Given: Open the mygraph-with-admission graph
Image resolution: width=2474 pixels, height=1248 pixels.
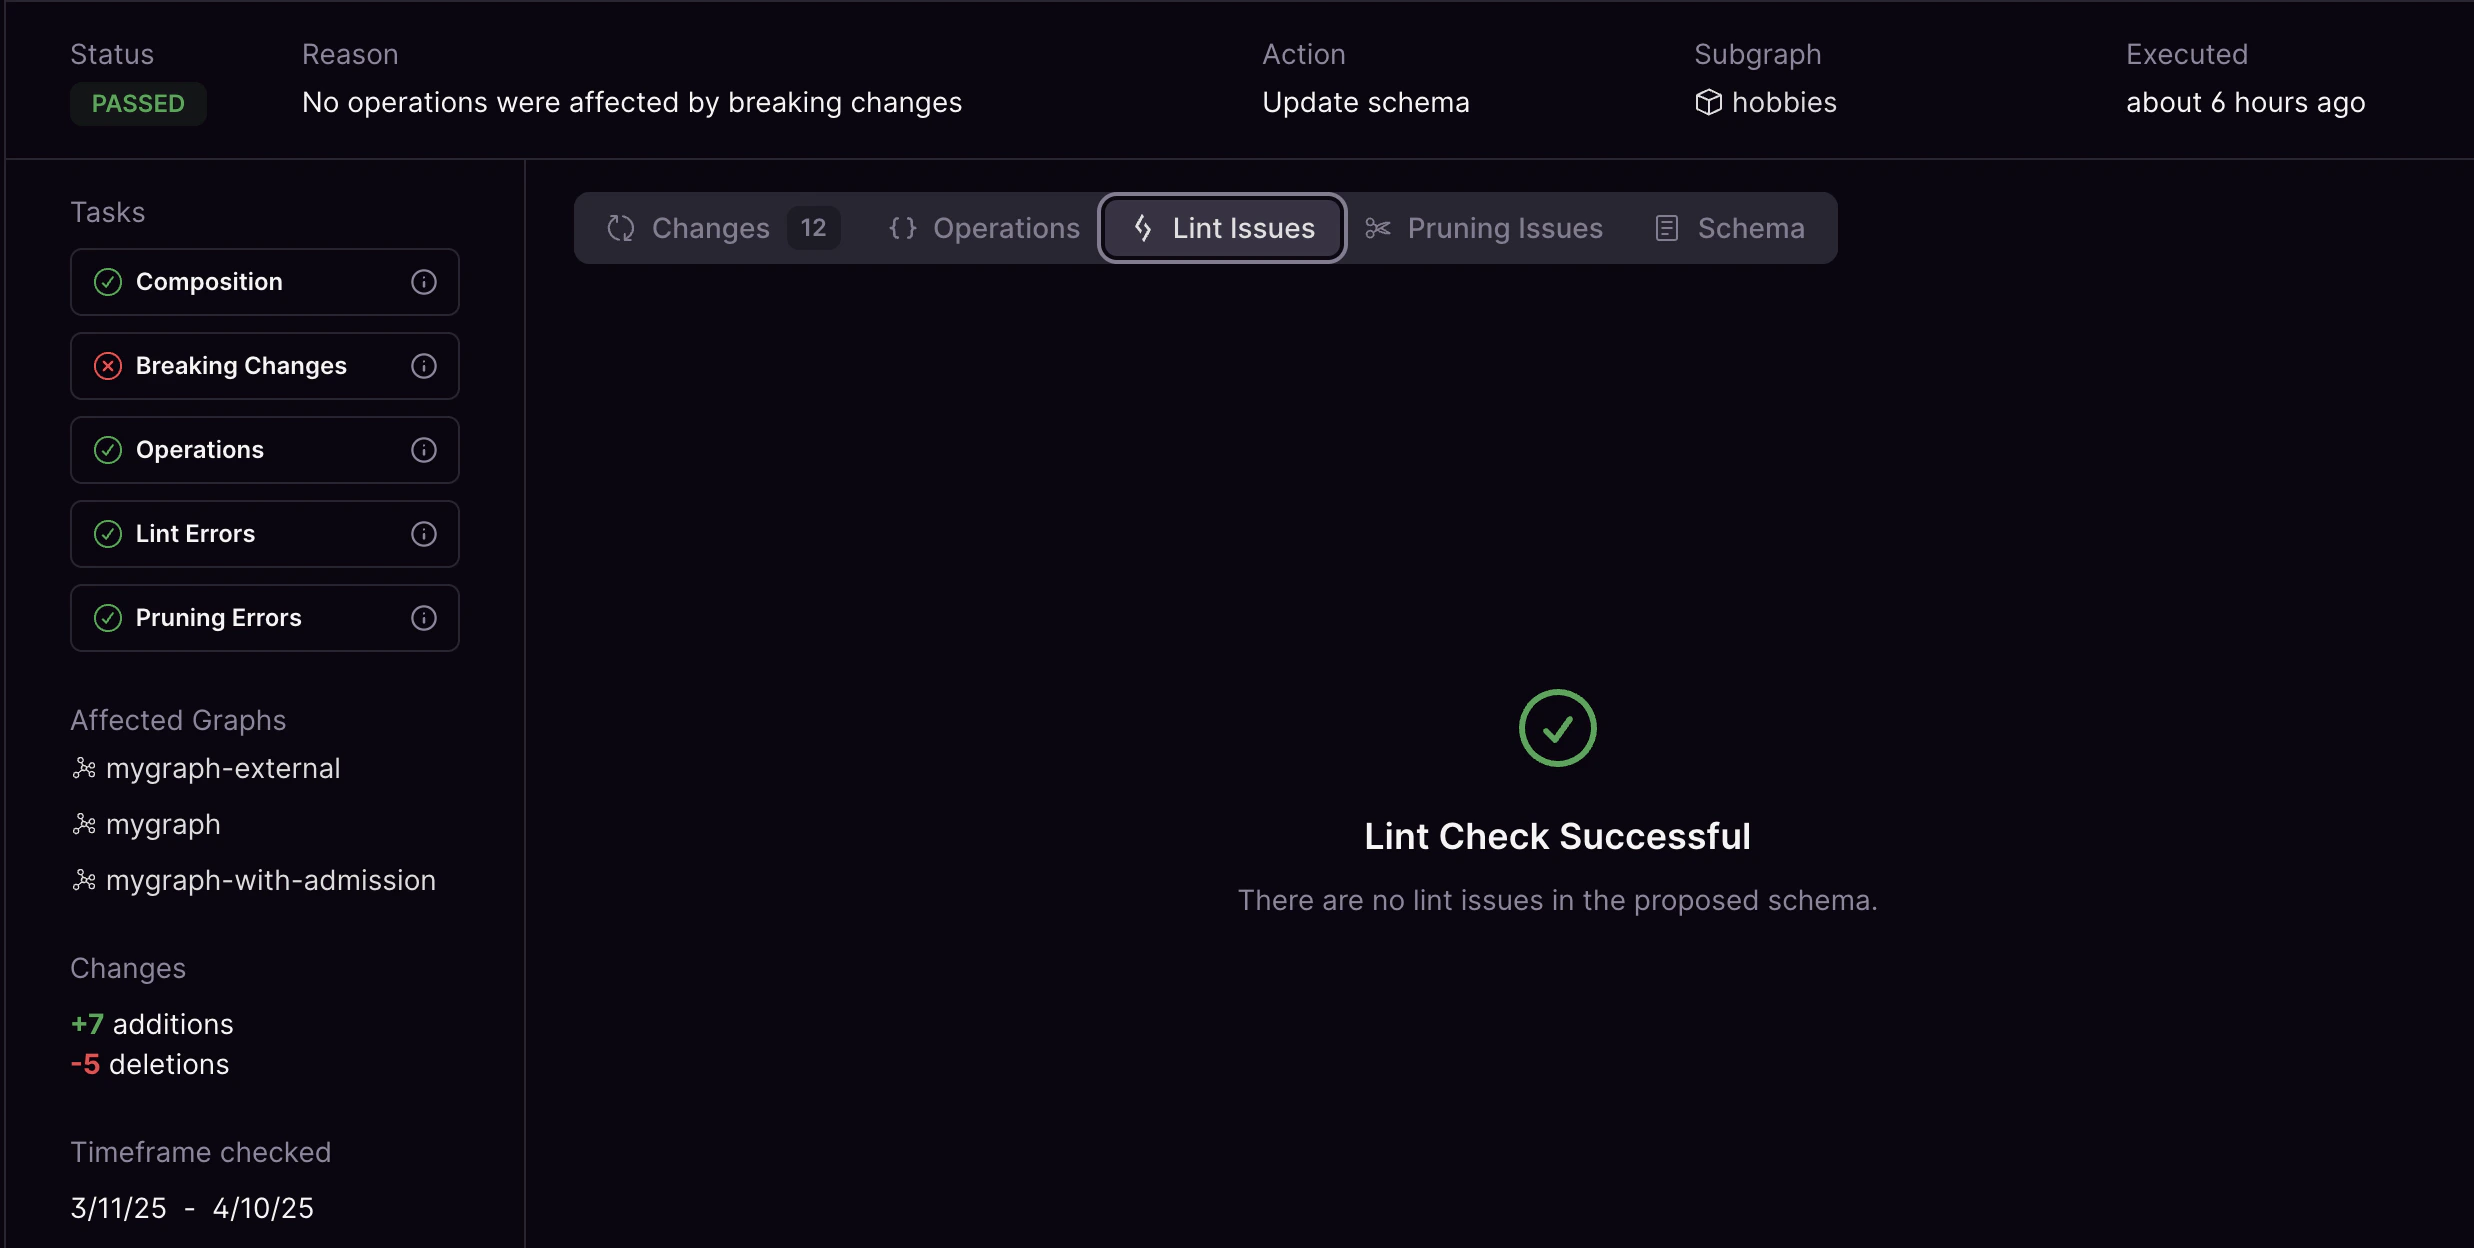Looking at the screenshot, I should click(x=271, y=880).
